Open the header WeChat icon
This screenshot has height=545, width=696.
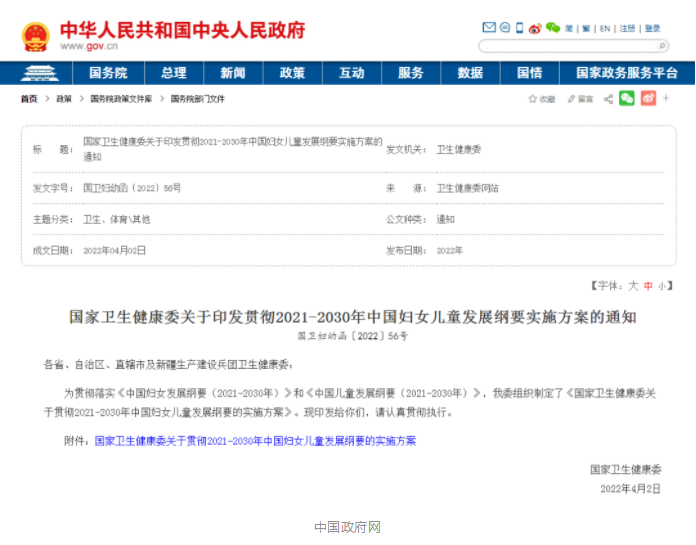pos(553,28)
